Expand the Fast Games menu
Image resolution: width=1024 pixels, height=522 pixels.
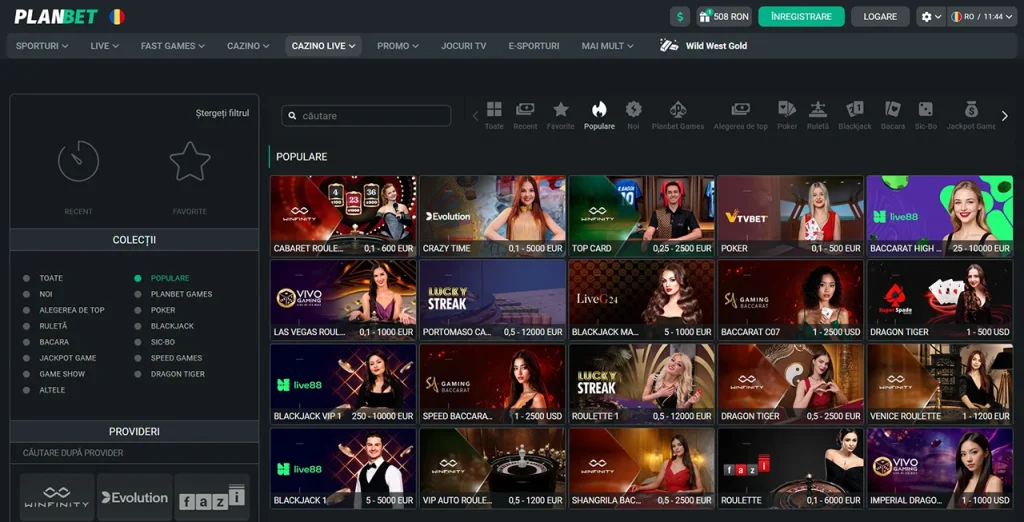172,46
